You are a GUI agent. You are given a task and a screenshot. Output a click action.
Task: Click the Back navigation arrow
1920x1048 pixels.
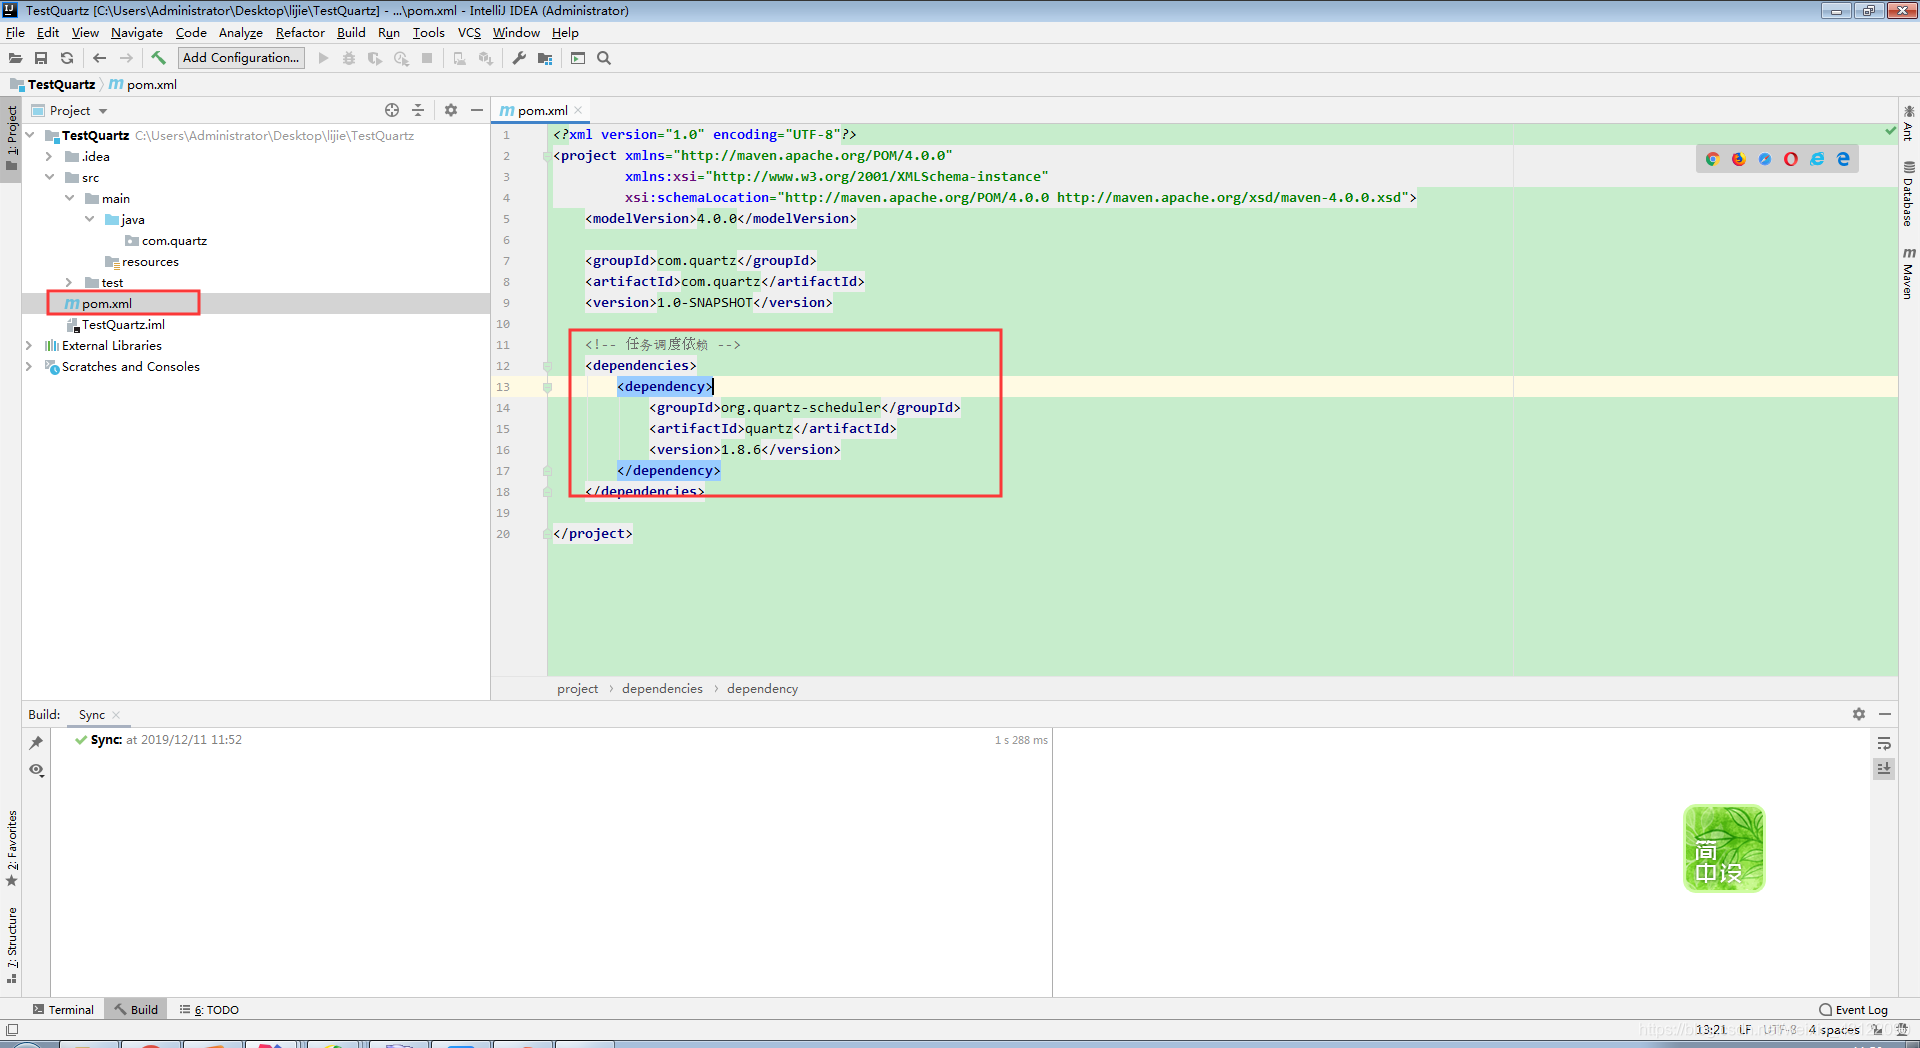tap(99, 58)
